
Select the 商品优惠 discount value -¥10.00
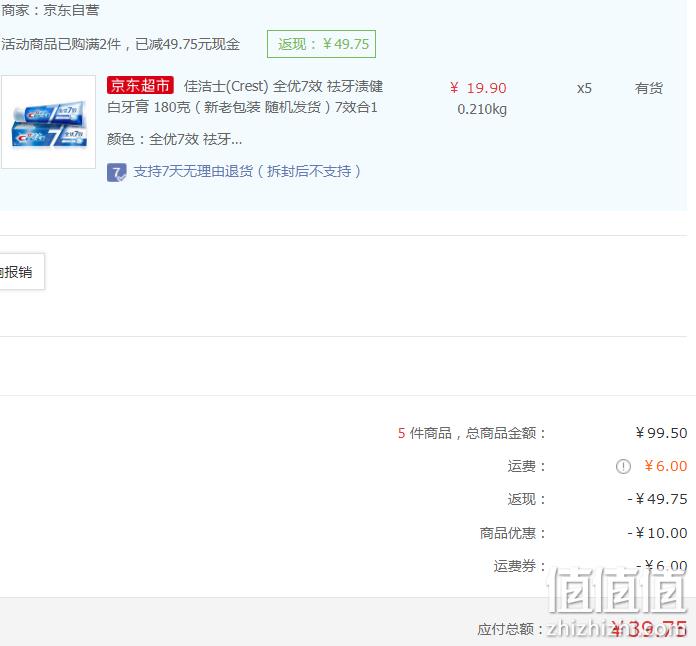coord(657,533)
